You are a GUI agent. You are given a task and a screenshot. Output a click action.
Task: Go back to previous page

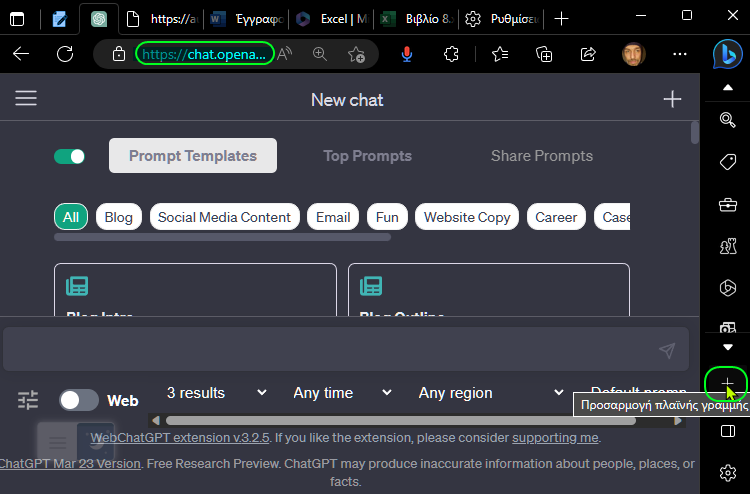click(21, 54)
